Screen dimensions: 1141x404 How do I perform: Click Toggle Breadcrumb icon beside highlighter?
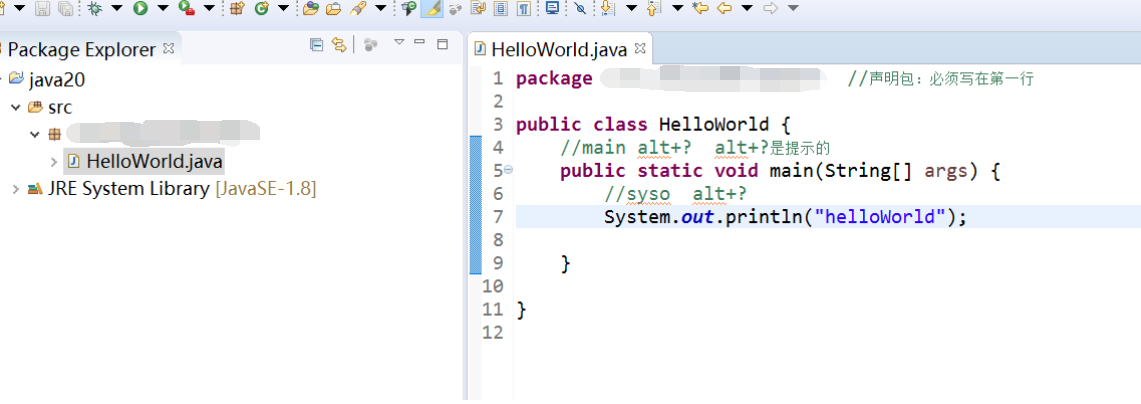point(409,9)
